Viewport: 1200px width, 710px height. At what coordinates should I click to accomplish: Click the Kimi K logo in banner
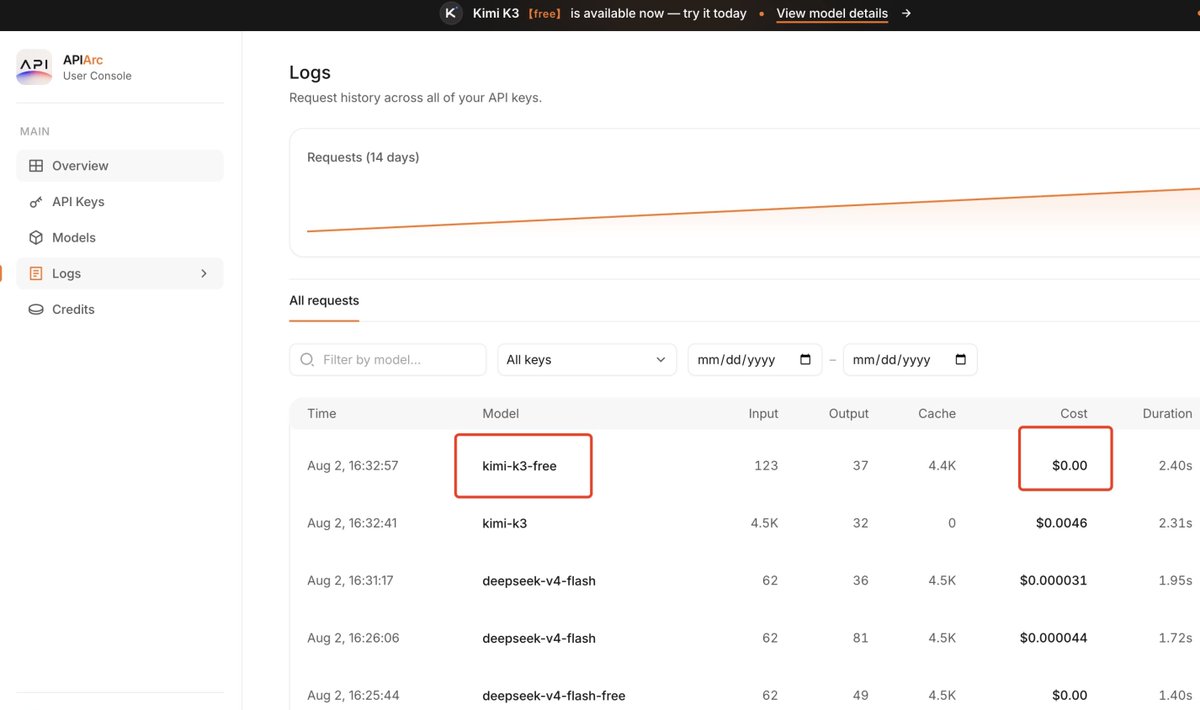pos(451,13)
